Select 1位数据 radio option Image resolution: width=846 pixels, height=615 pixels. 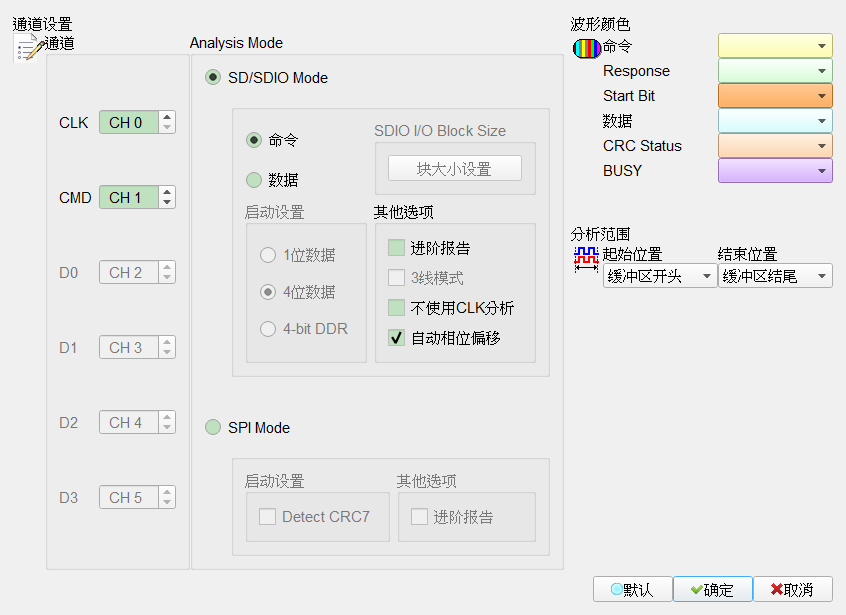click(x=268, y=255)
